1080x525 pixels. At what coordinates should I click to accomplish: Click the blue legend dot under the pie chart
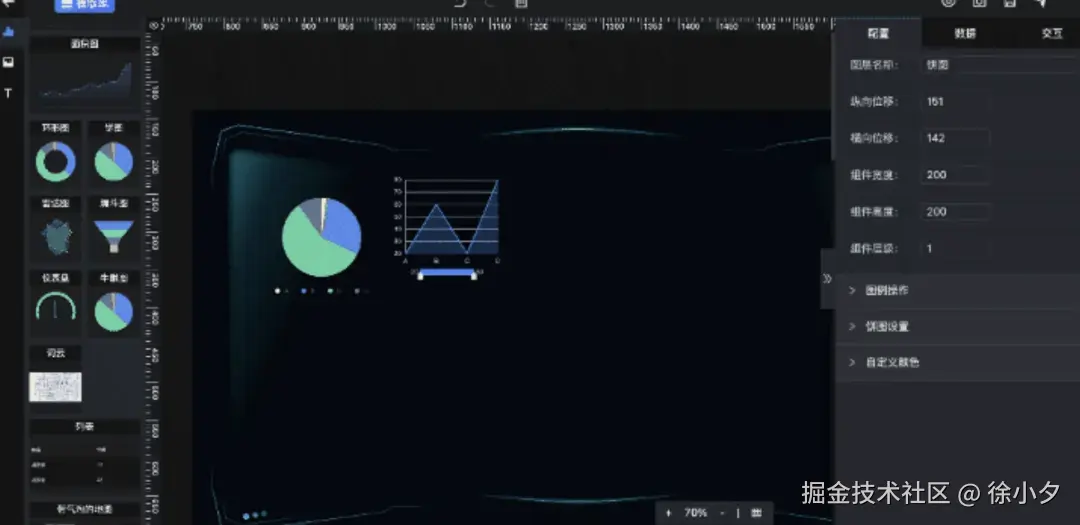[304, 291]
